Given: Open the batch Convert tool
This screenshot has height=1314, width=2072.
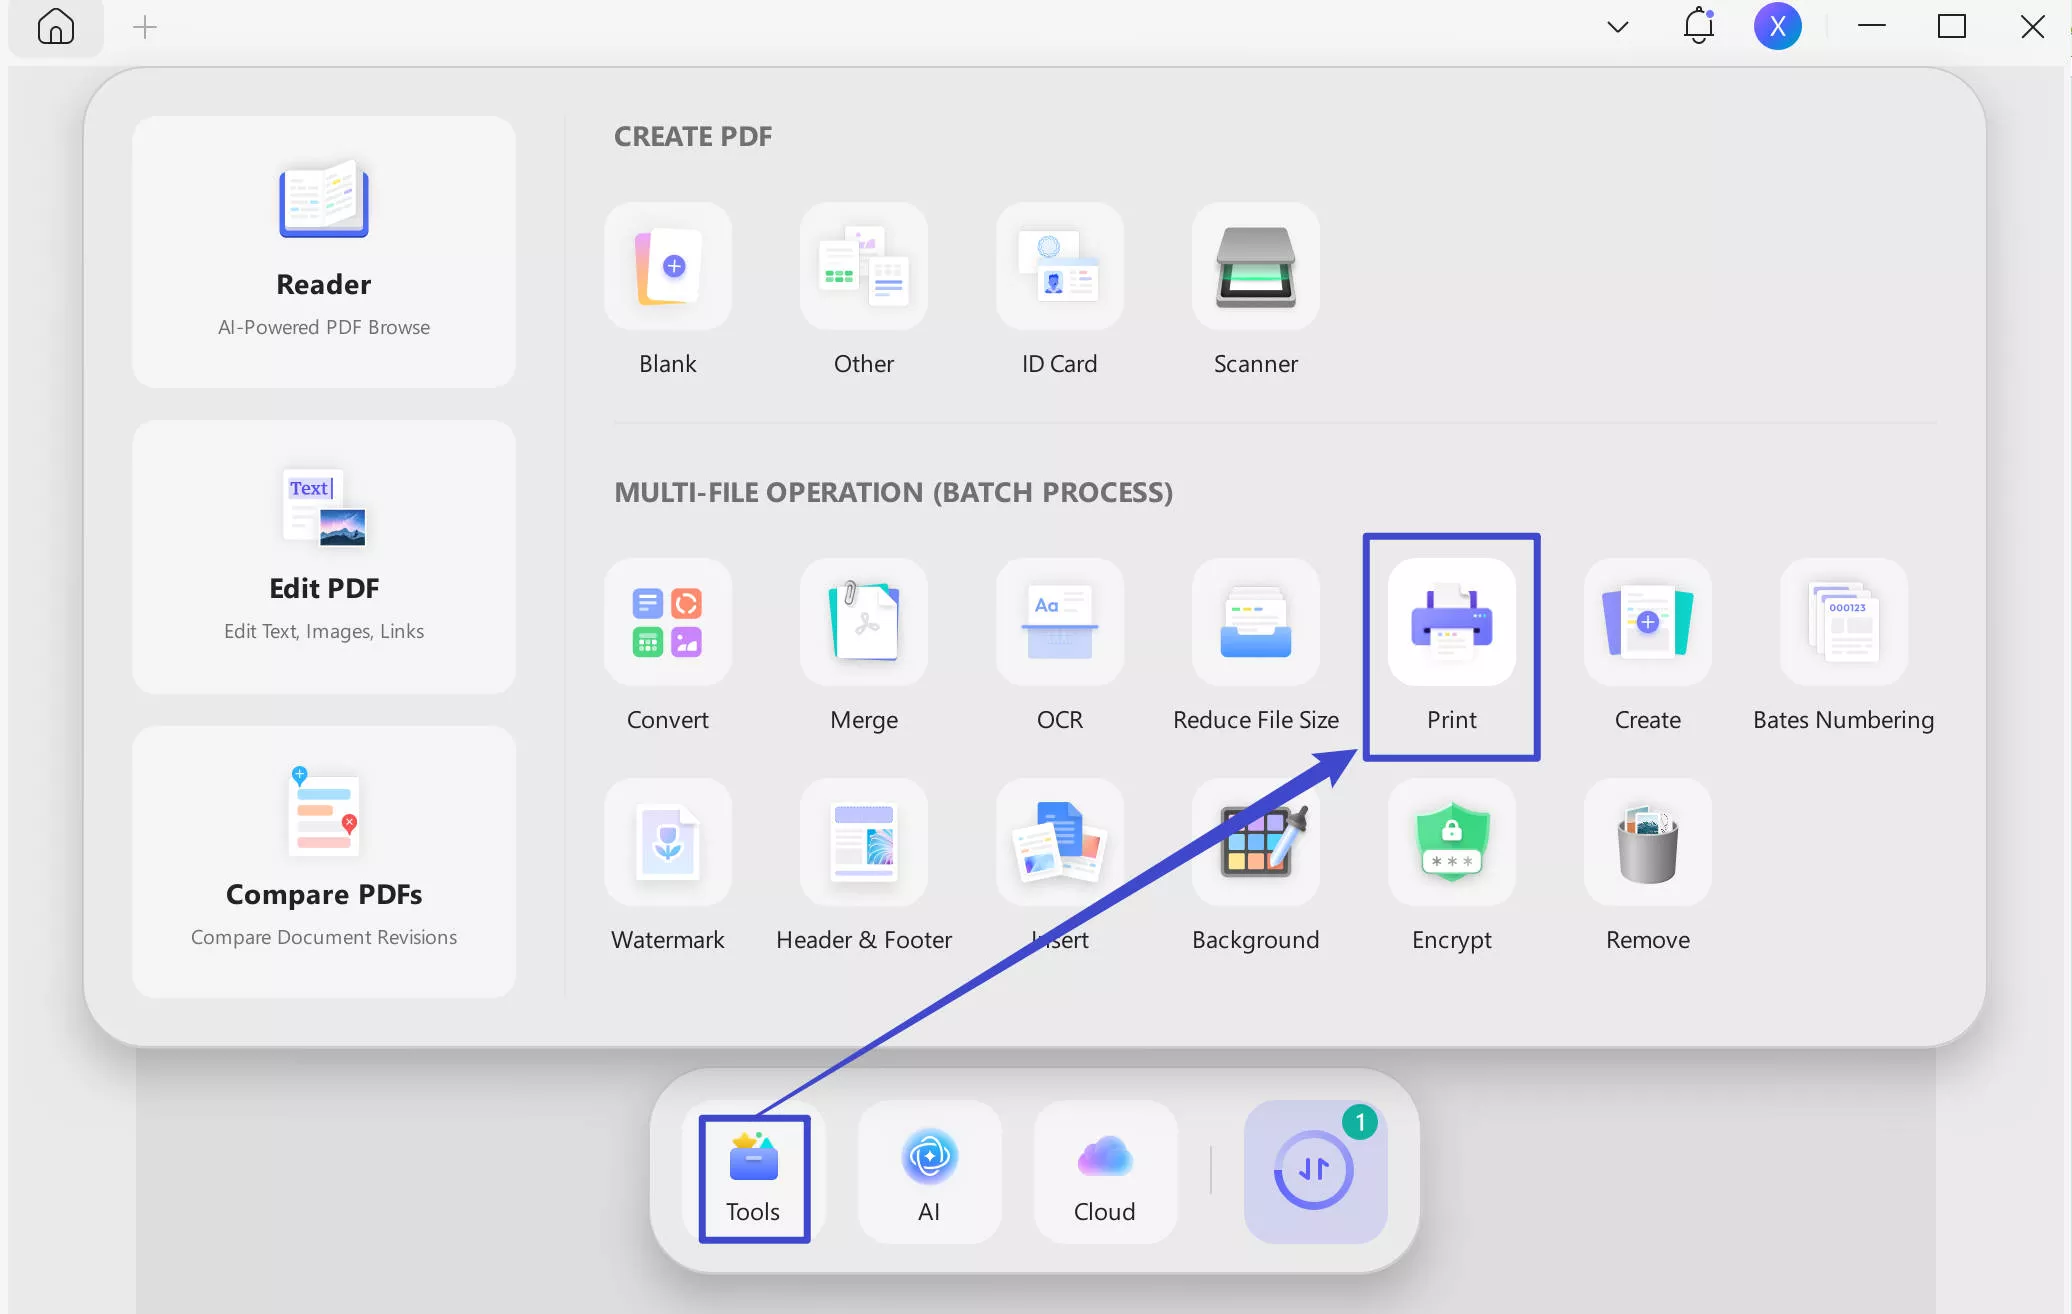Looking at the screenshot, I should [x=668, y=623].
